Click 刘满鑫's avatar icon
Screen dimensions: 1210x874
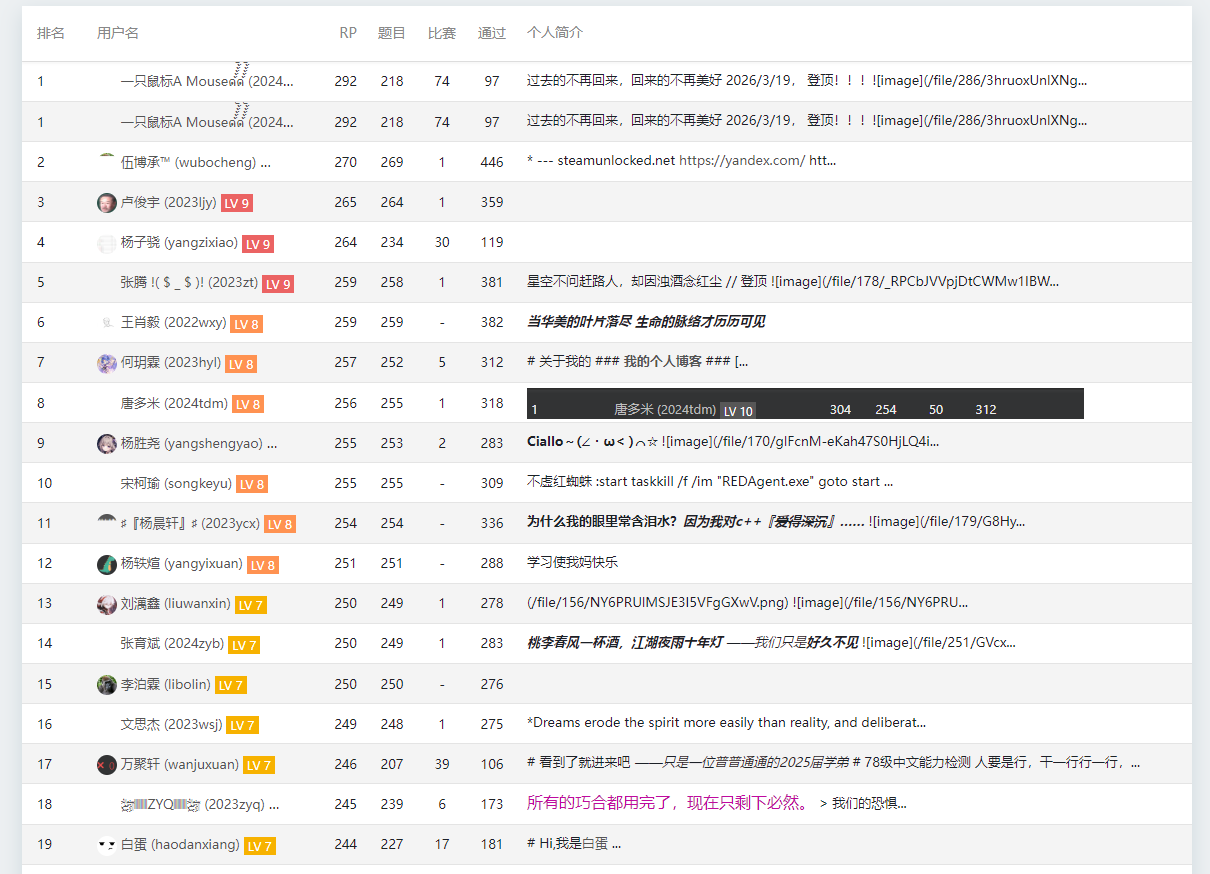coord(106,604)
